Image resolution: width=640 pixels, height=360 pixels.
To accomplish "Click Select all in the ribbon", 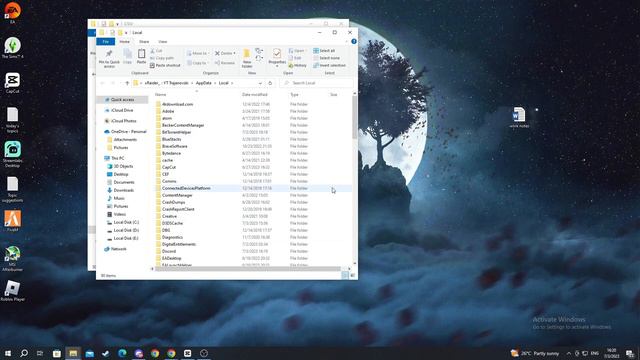I will [324, 51].
